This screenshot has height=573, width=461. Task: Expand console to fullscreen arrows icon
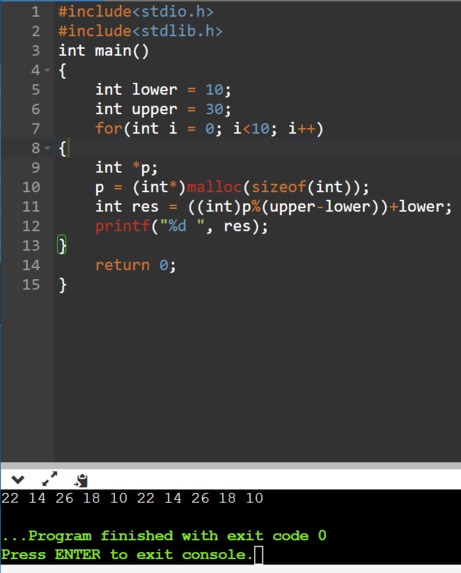click(x=50, y=479)
